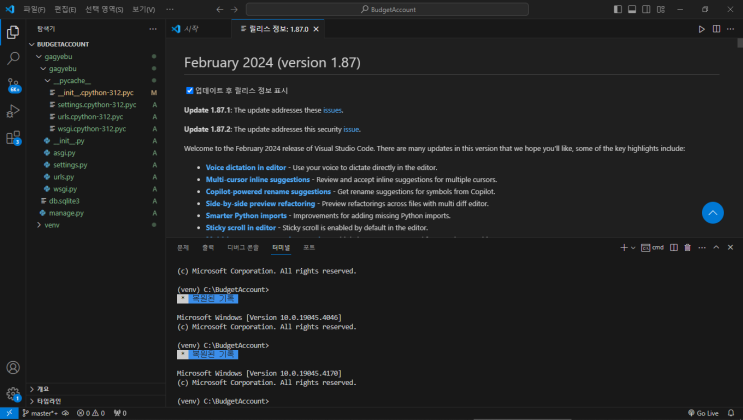The image size is (743, 420).
Task: Open the View menu
Action: [144, 9]
